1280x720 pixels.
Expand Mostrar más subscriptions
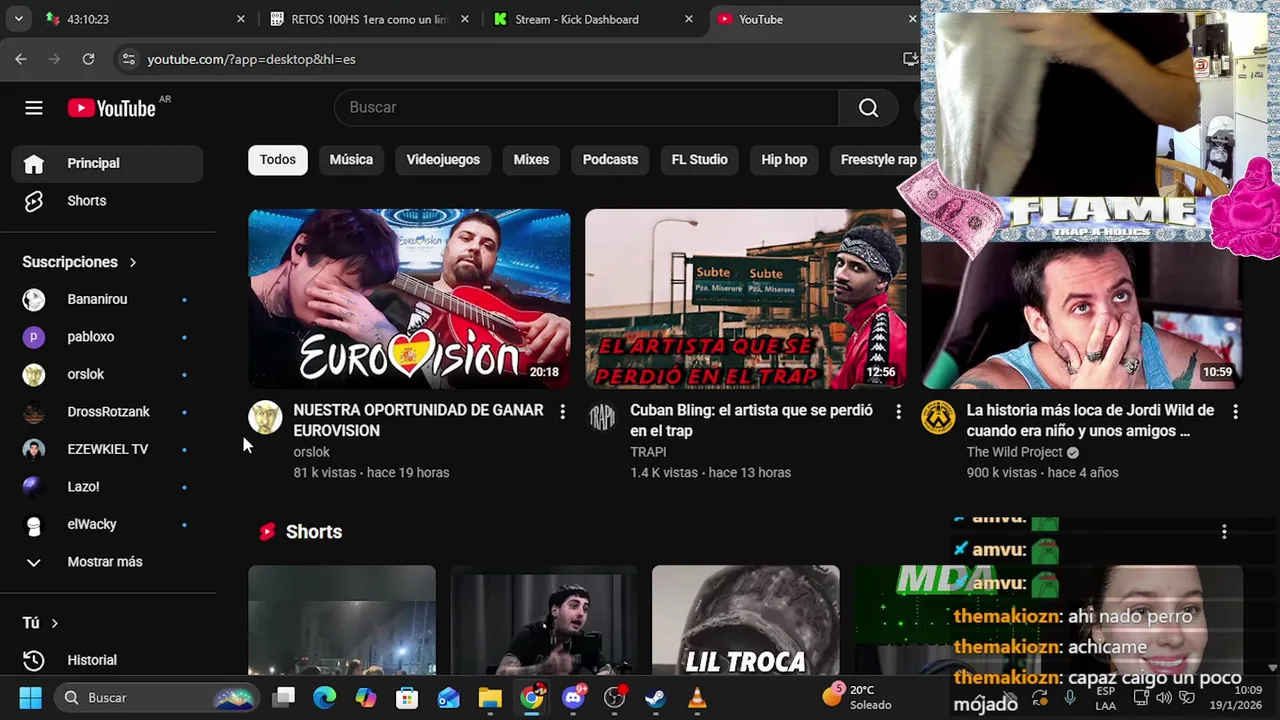tap(107, 562)
